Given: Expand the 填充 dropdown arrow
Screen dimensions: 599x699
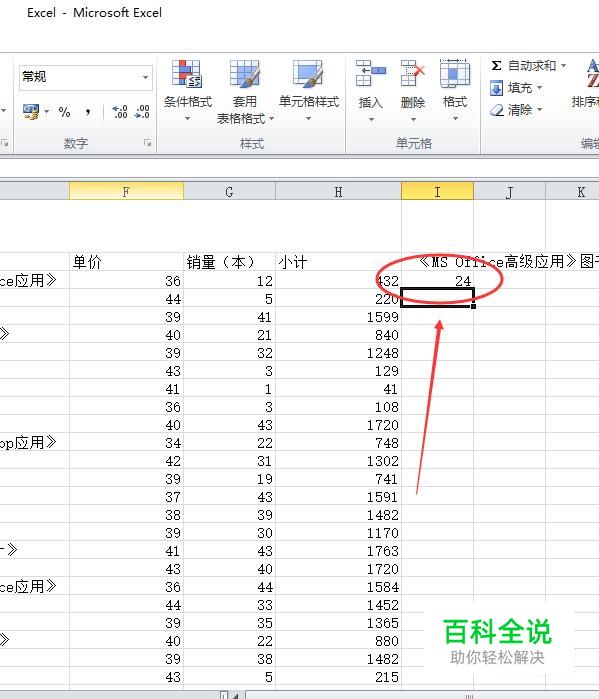Looking at the screenshot, I should click(x=539, y=88).
